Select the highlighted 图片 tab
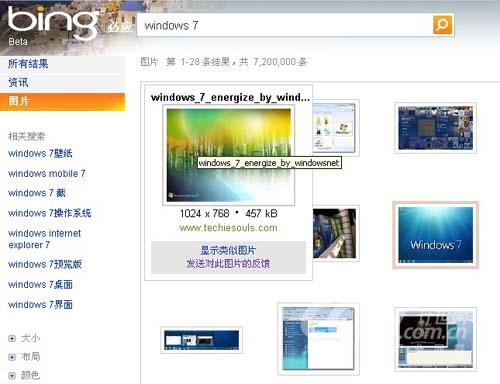 [62, 101]
